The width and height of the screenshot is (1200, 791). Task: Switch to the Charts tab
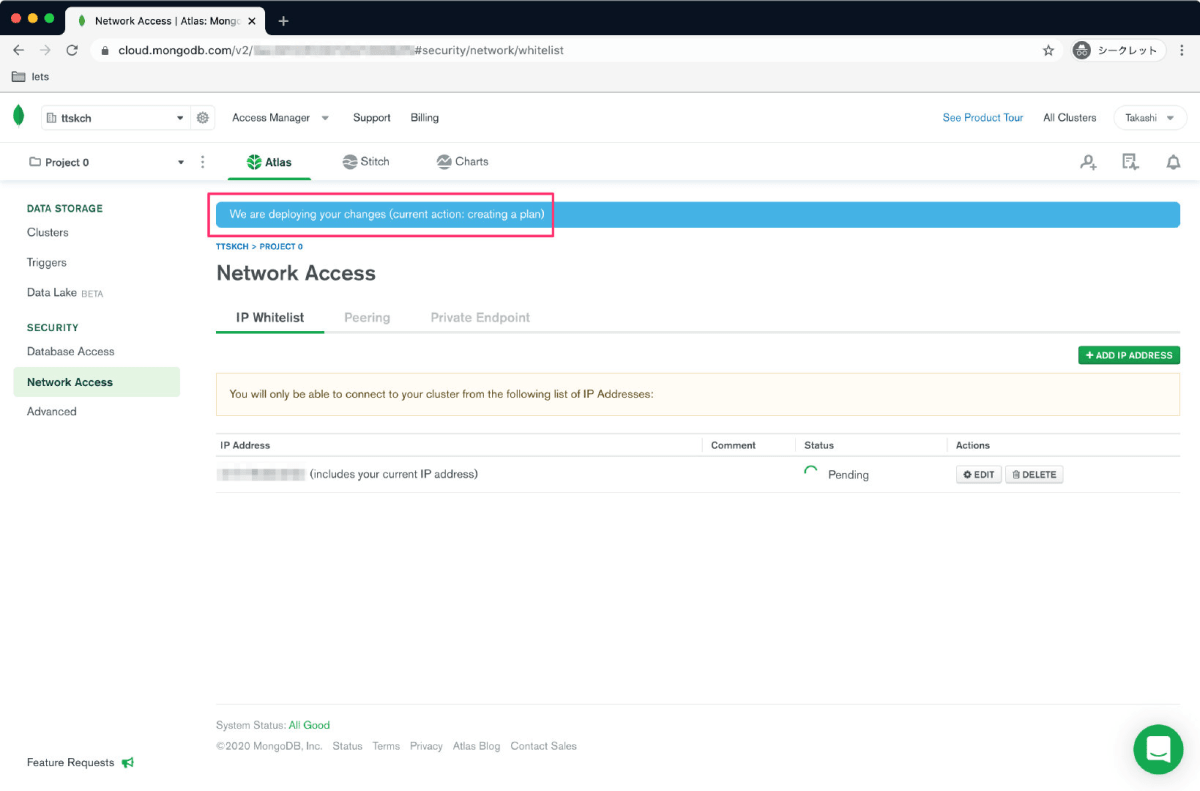coord(463,162)
